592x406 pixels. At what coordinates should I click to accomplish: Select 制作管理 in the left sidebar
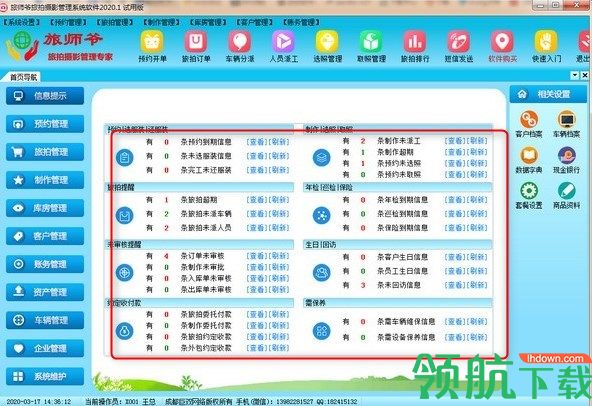[x=45, y=180]
